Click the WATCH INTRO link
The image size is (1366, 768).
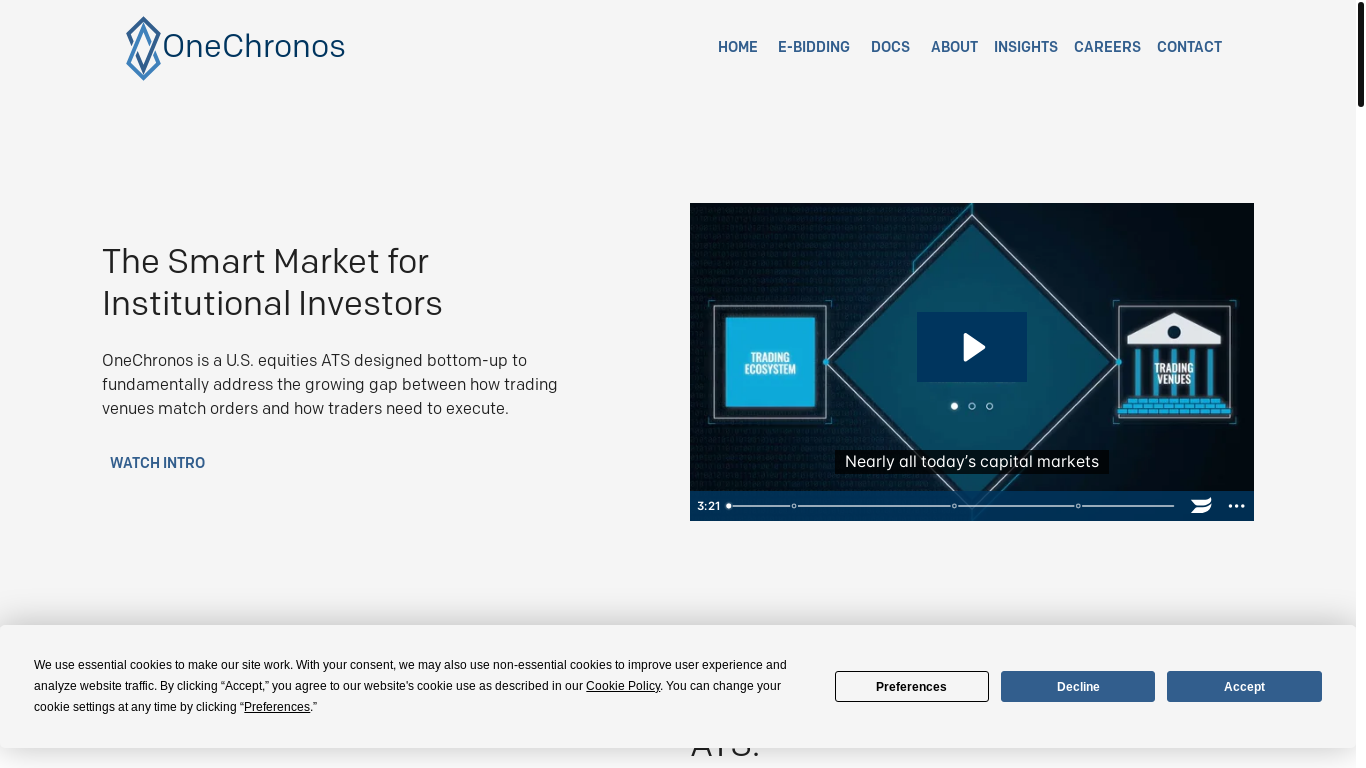(x=157, y=463)
